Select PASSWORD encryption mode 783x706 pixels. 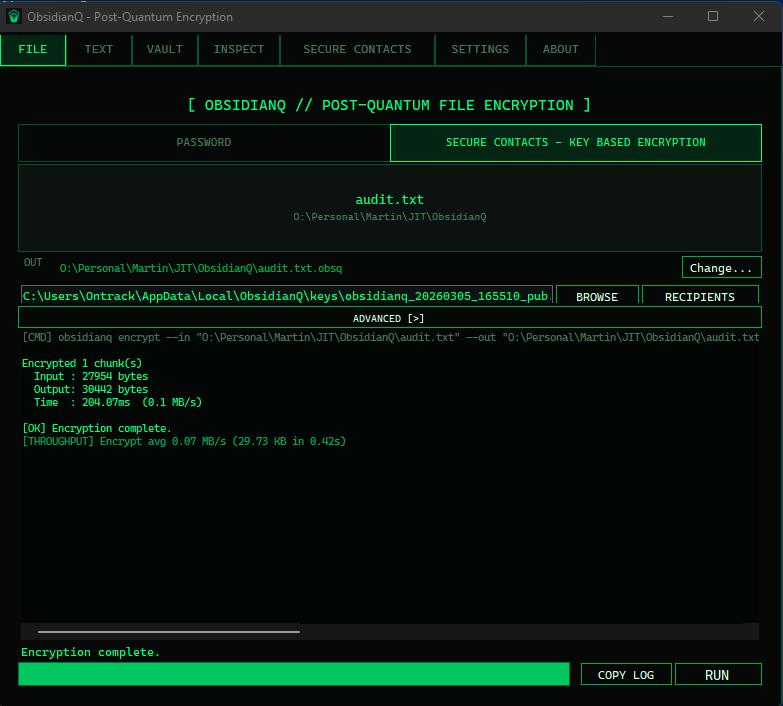coord(204,142)
